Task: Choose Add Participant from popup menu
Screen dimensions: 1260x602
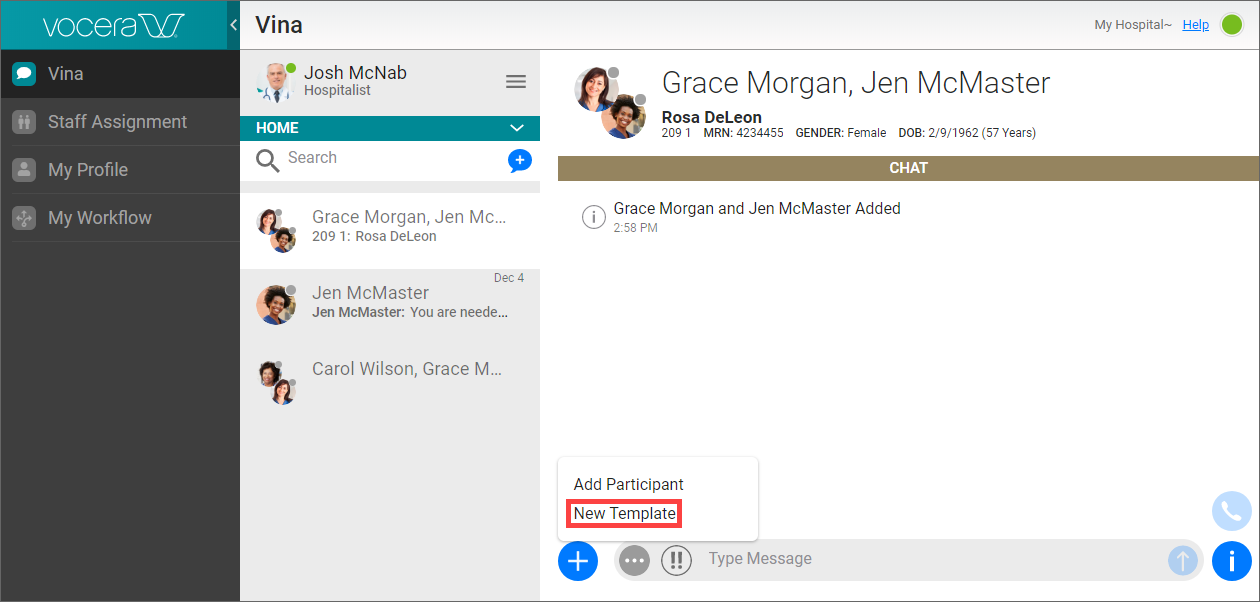Action: coord(628,484)
